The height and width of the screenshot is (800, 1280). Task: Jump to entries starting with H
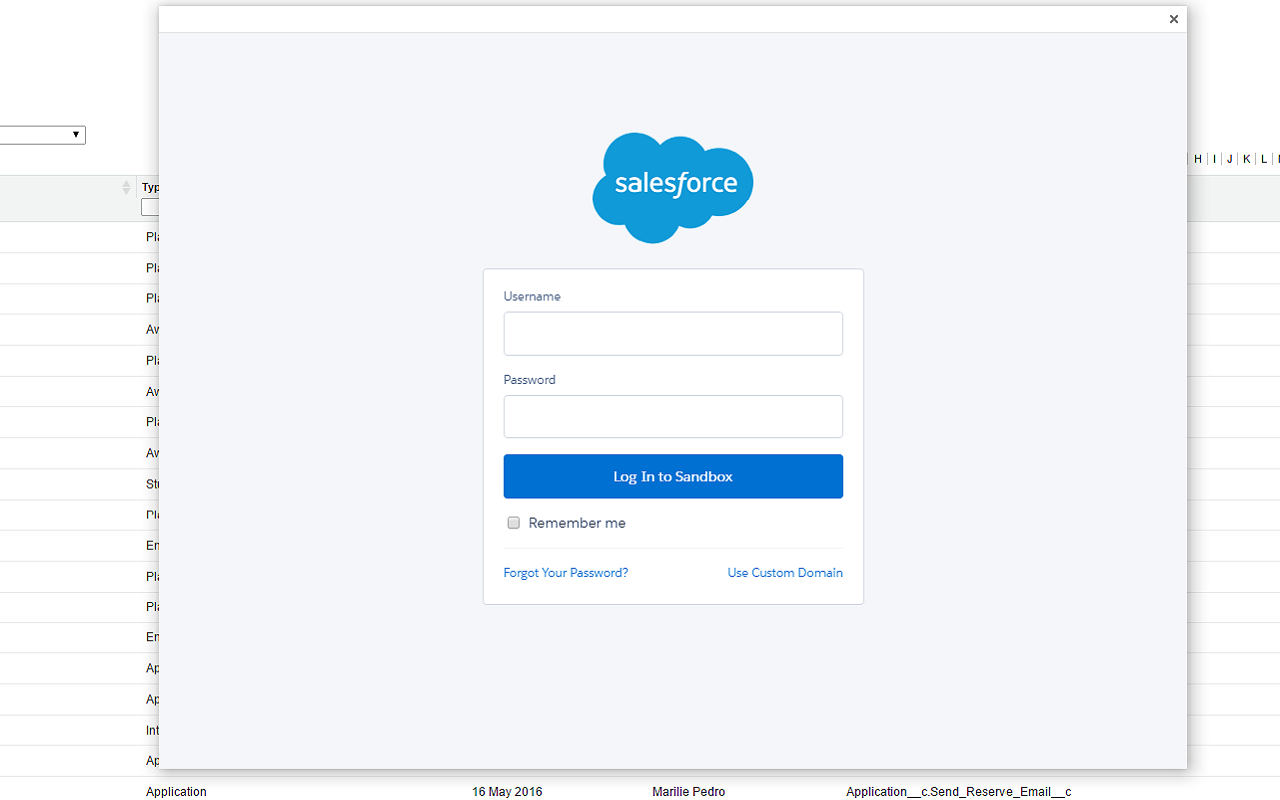point(1197,159)
